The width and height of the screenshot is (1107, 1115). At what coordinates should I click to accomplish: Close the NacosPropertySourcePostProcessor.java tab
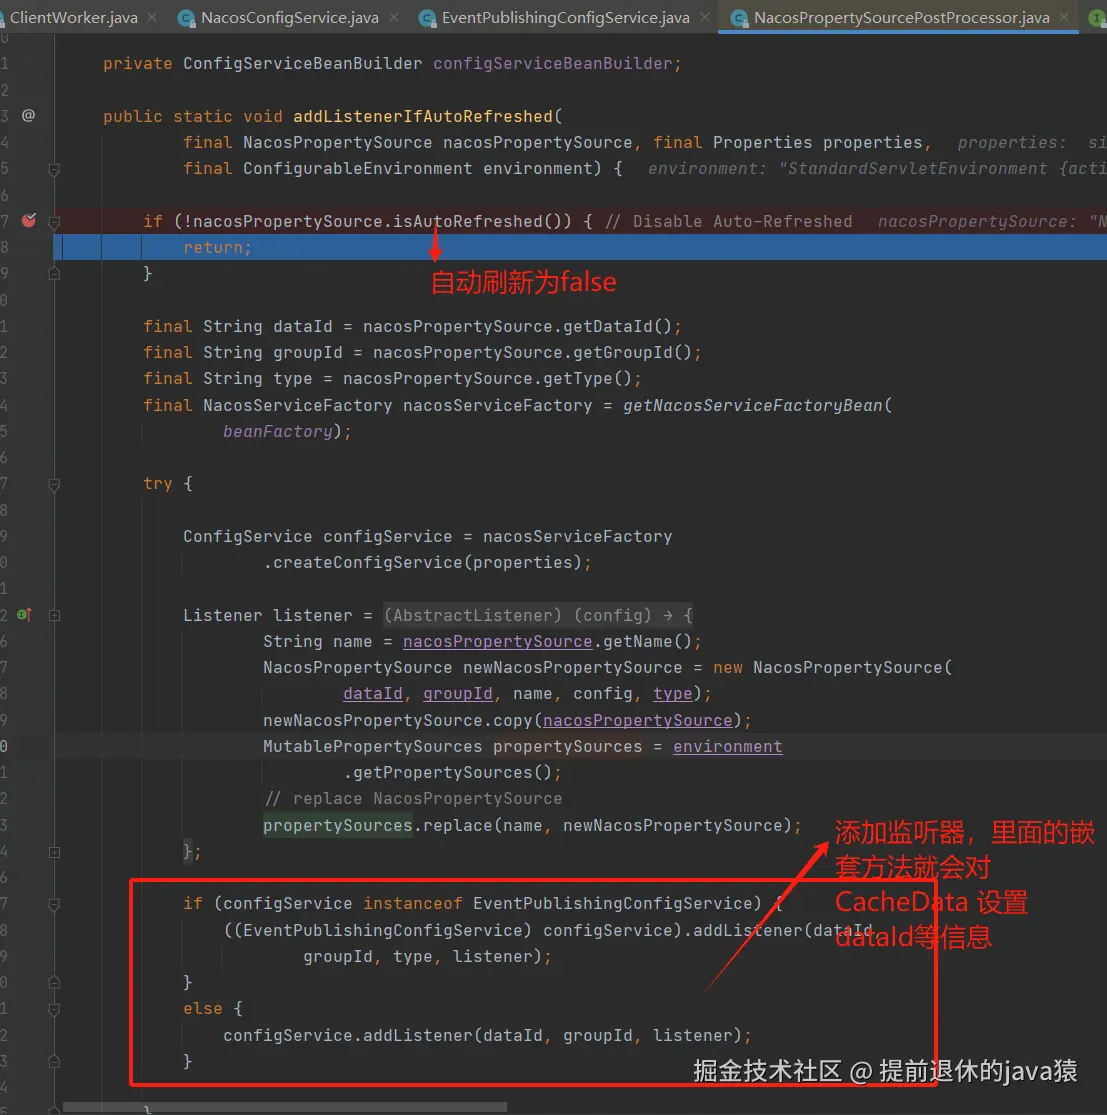point(1064,17)
